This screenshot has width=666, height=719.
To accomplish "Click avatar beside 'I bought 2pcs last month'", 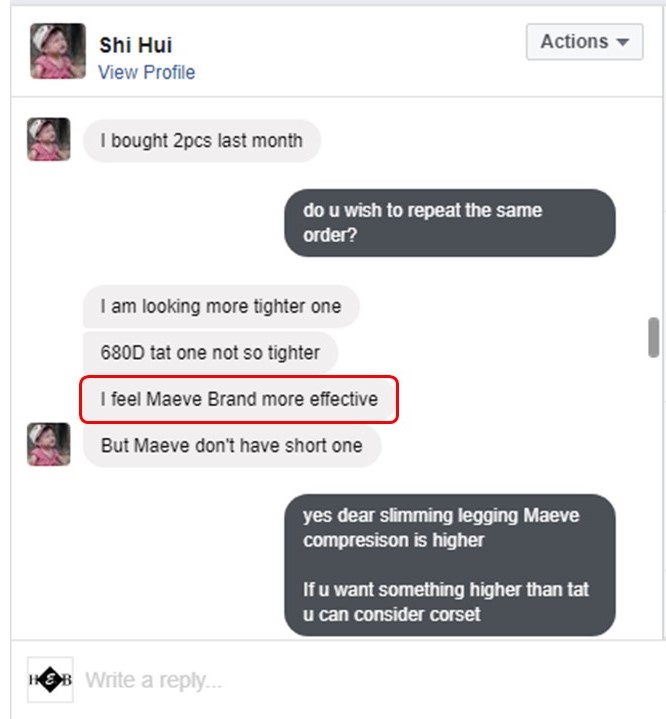I will 49,139.
